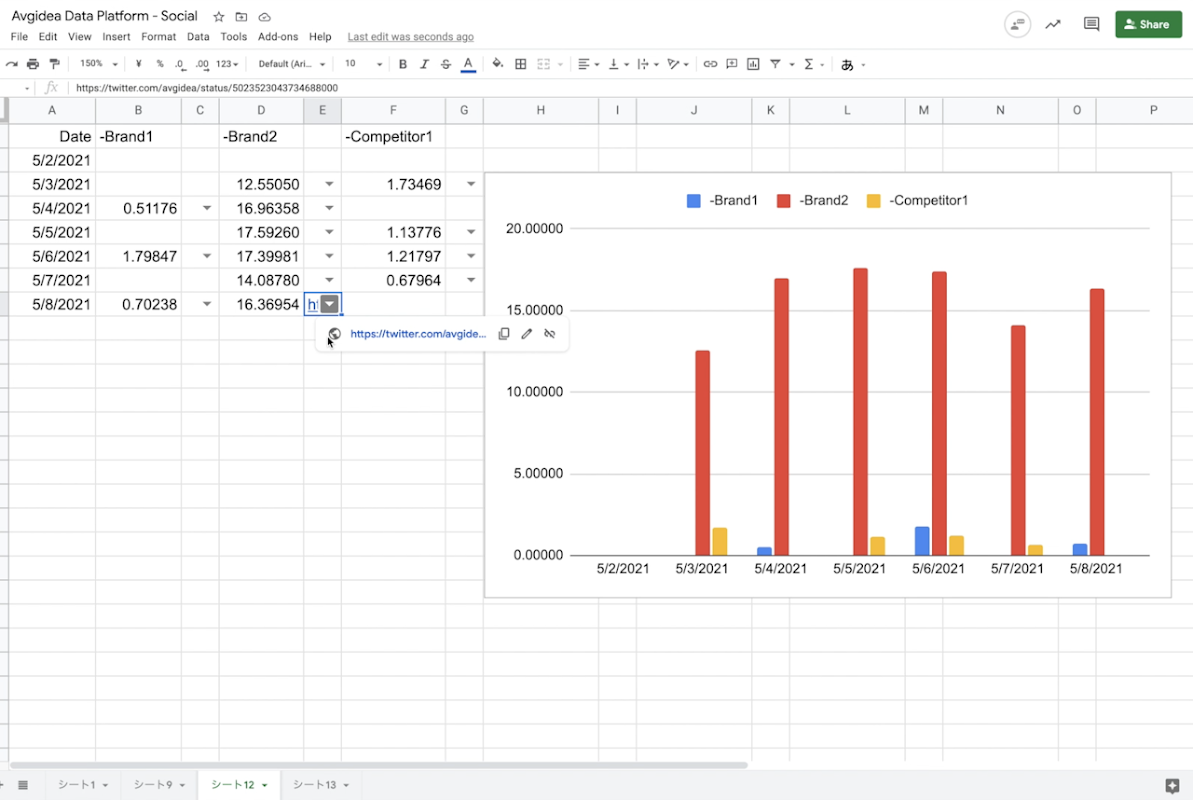Edit the link with the pencil icon
The image size is (1193, 800).
click(x=527, y=333)
